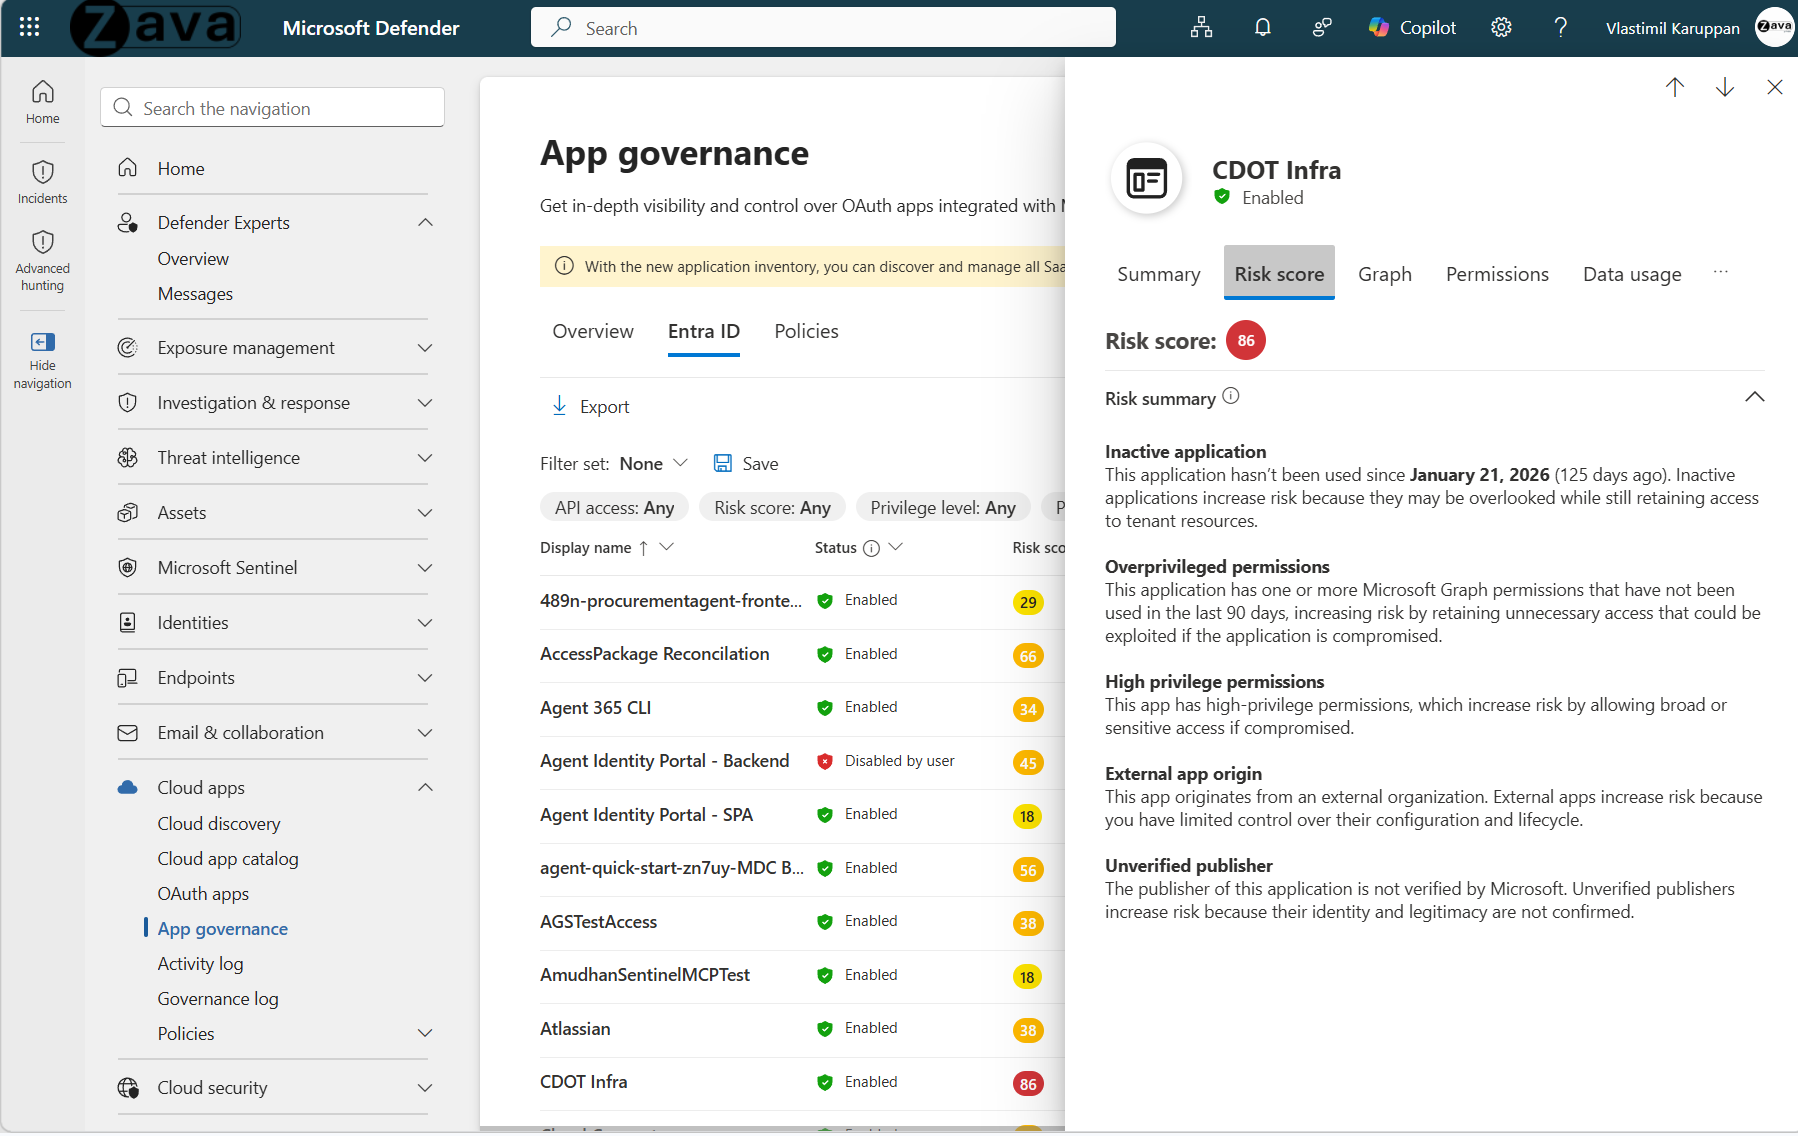
Task: Collapse the Defender Experts section
Action: coord(425,223)
